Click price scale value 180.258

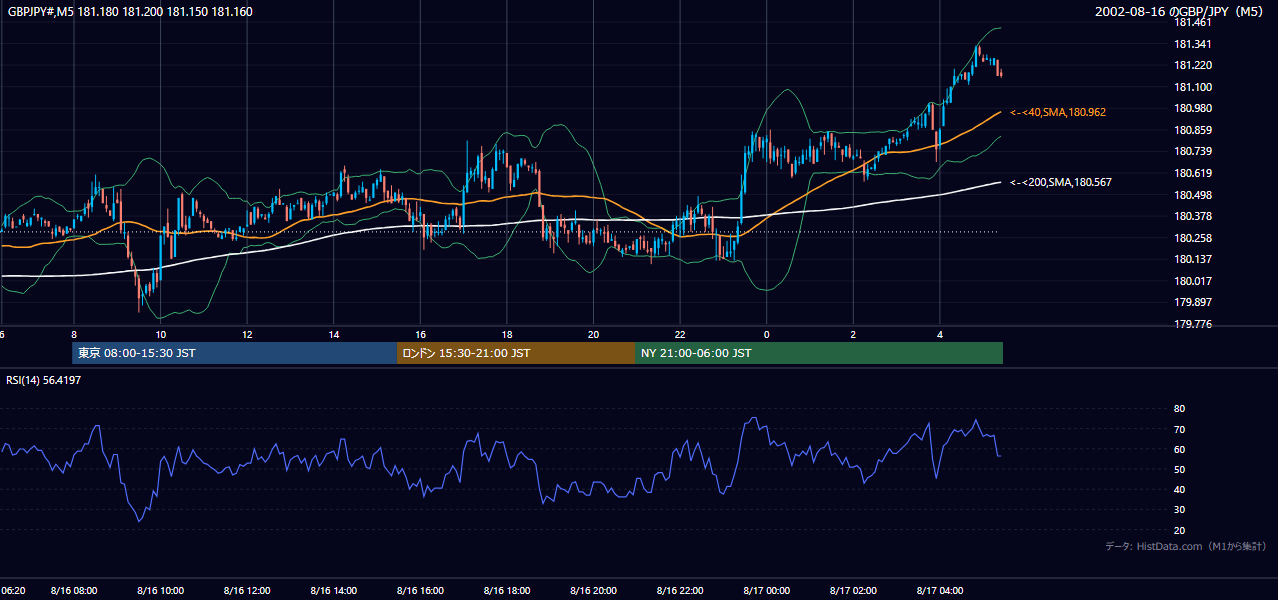pos(1193,239)
